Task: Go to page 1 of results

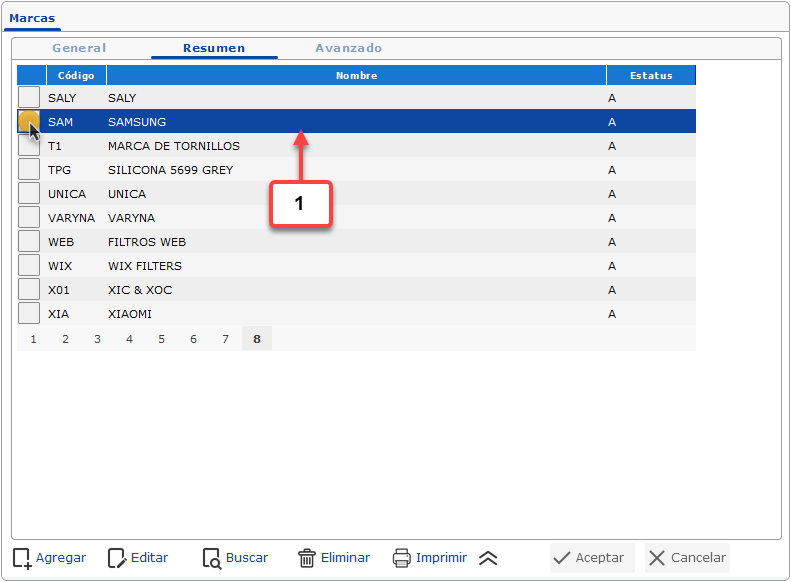Action: [x=33, y=339]
